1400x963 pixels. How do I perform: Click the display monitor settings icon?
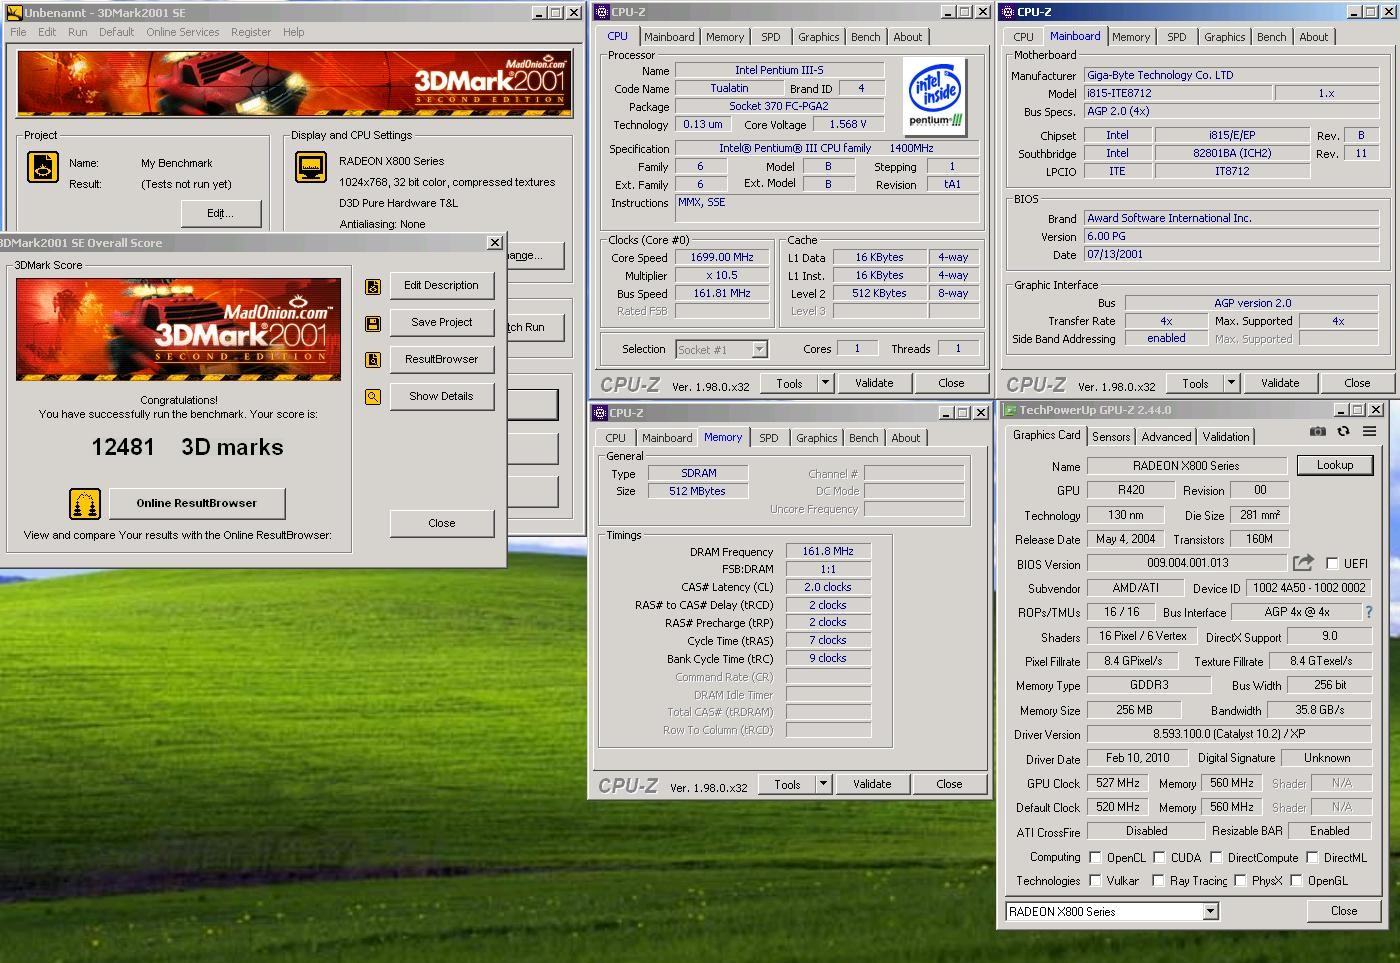(311, 167)
